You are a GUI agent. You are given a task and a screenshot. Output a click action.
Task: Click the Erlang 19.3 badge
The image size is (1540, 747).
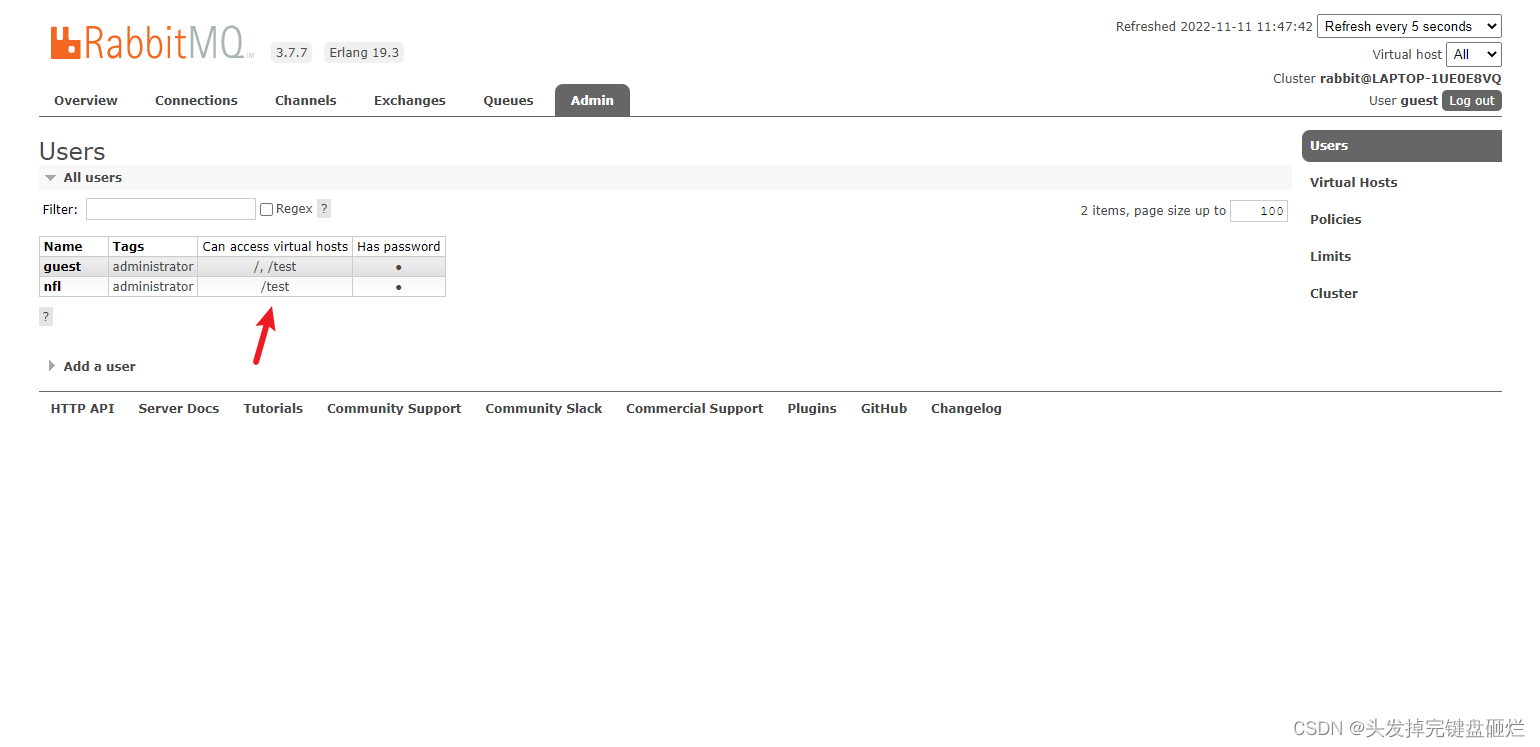[364, 53]
